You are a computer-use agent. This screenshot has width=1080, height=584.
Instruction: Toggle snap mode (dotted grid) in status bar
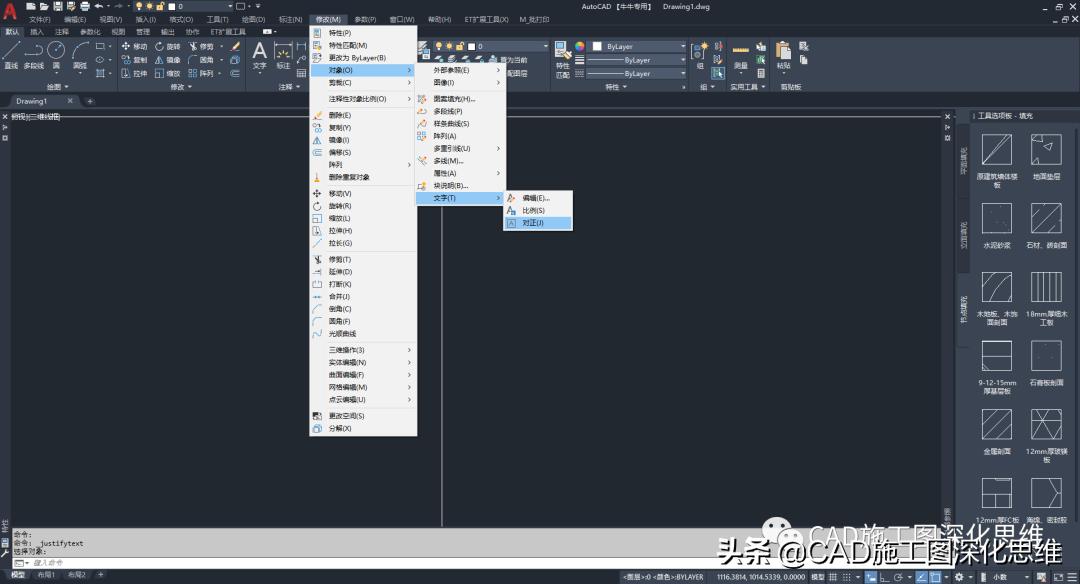click(x=847, y=576)
